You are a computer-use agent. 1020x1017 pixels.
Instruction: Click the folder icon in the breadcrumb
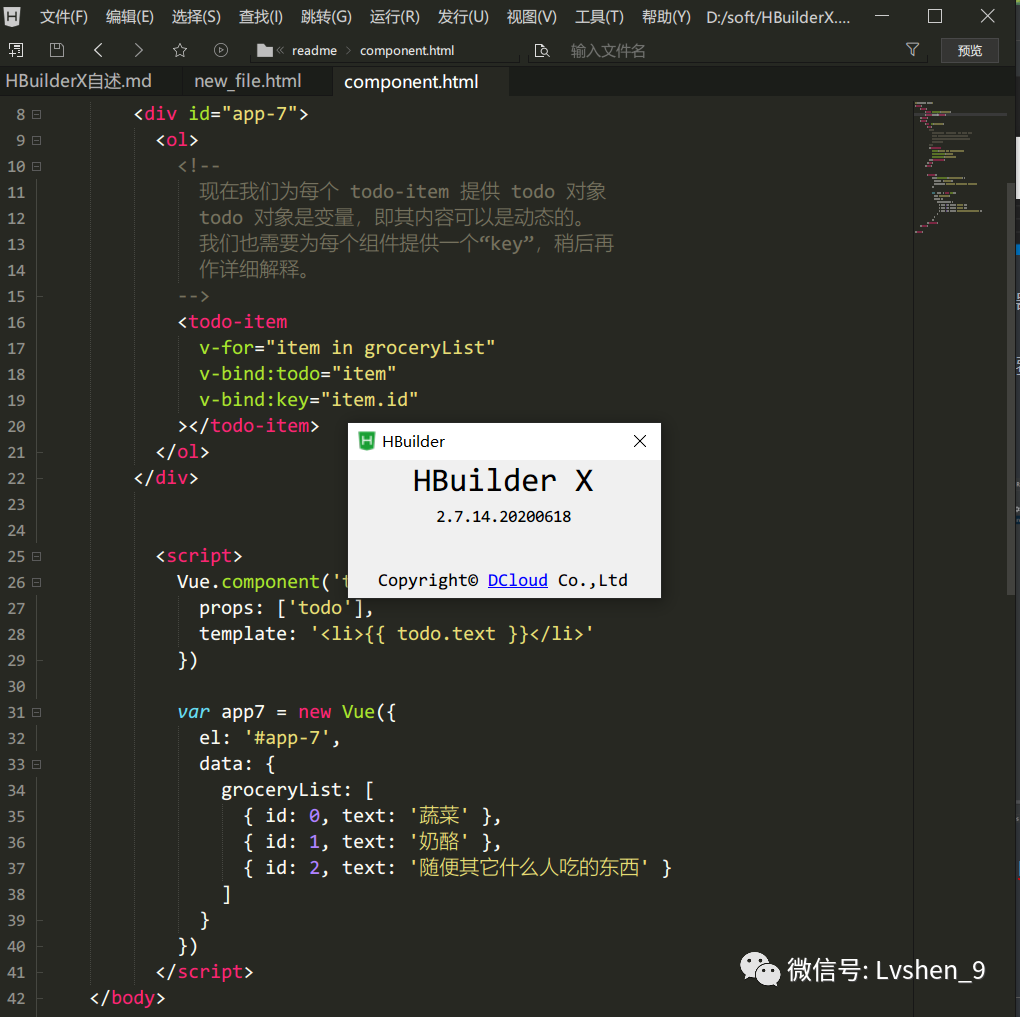(x=265, y=50)
